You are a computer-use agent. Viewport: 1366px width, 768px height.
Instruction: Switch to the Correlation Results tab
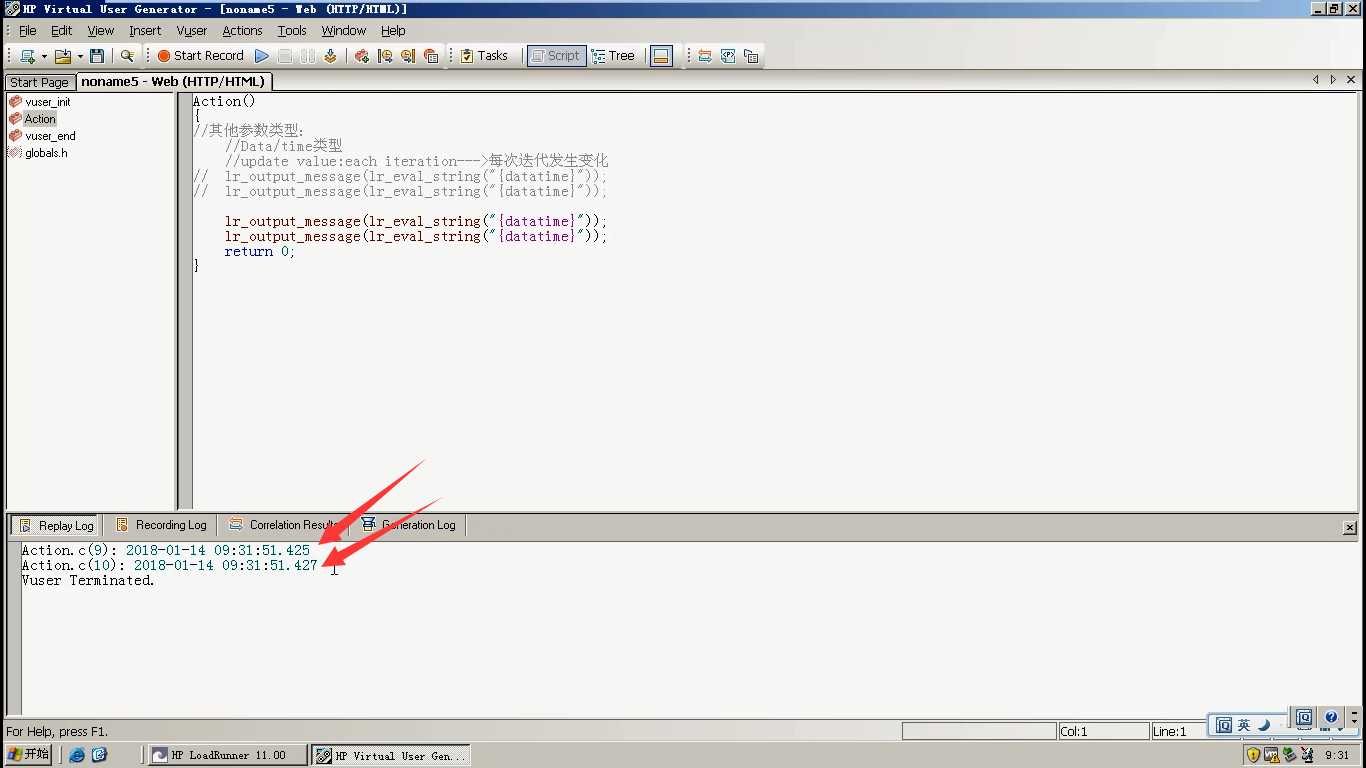click(x=284, y=525)
